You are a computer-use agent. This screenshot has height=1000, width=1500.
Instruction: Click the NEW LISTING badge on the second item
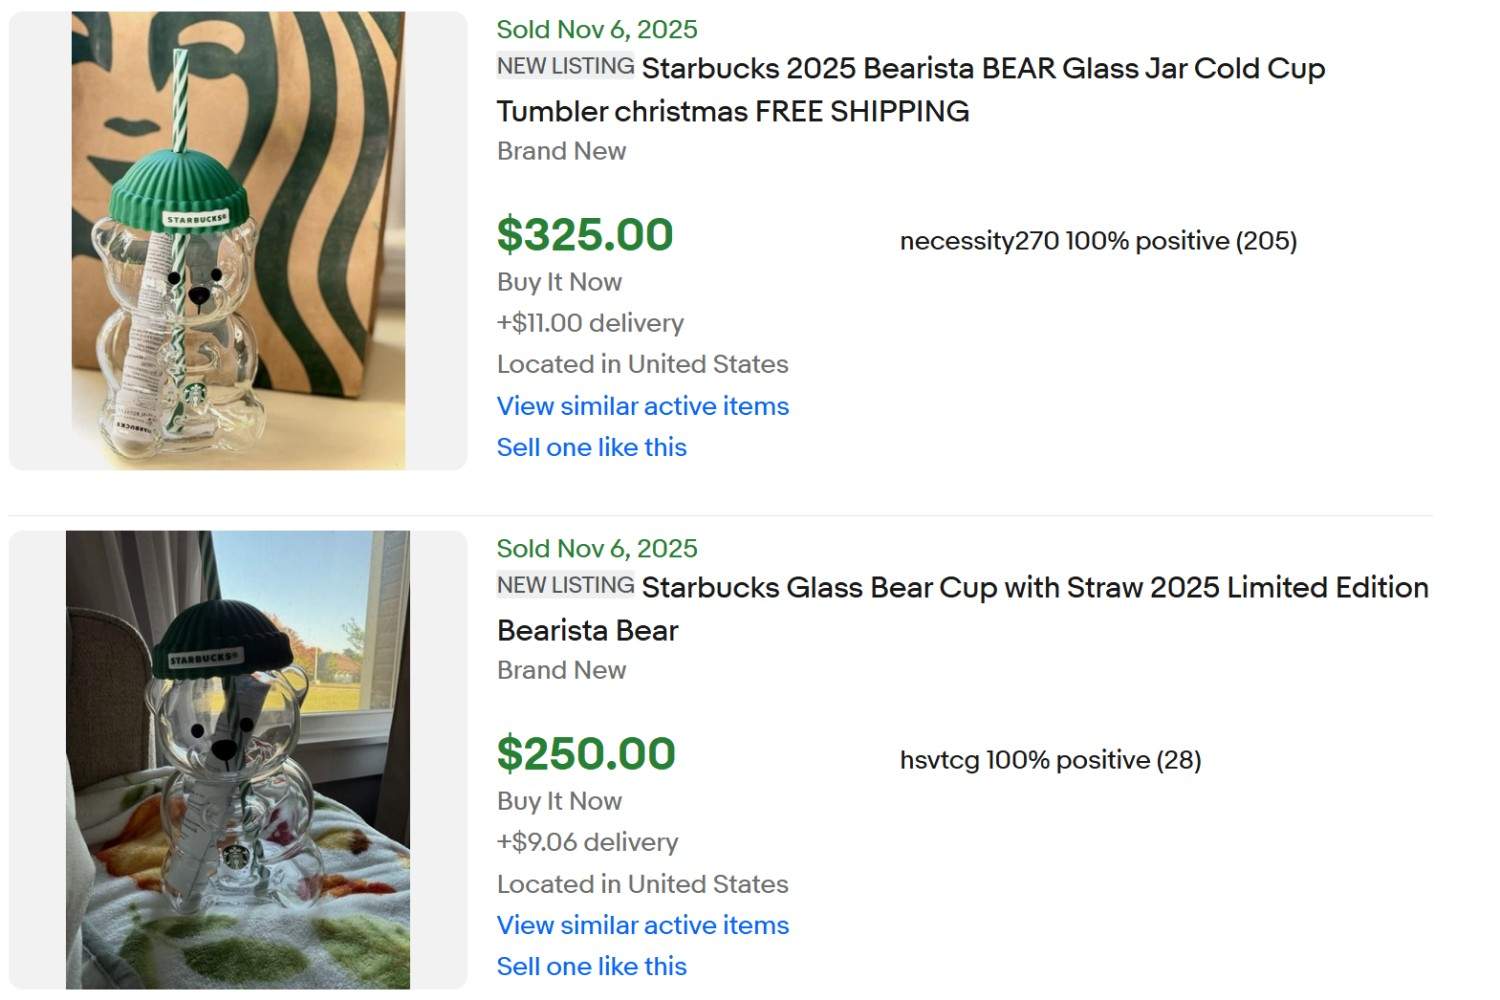point(564,584)
